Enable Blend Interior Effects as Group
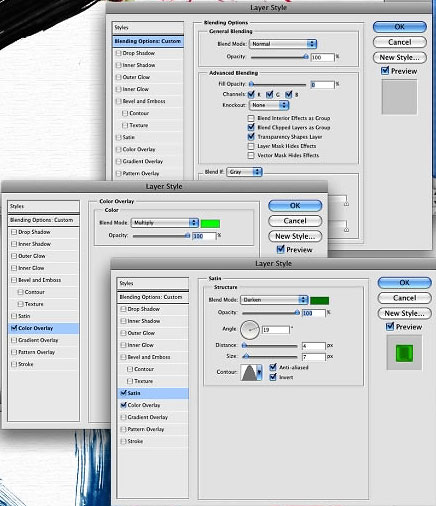The image size is (436, 506). (251, 118)
